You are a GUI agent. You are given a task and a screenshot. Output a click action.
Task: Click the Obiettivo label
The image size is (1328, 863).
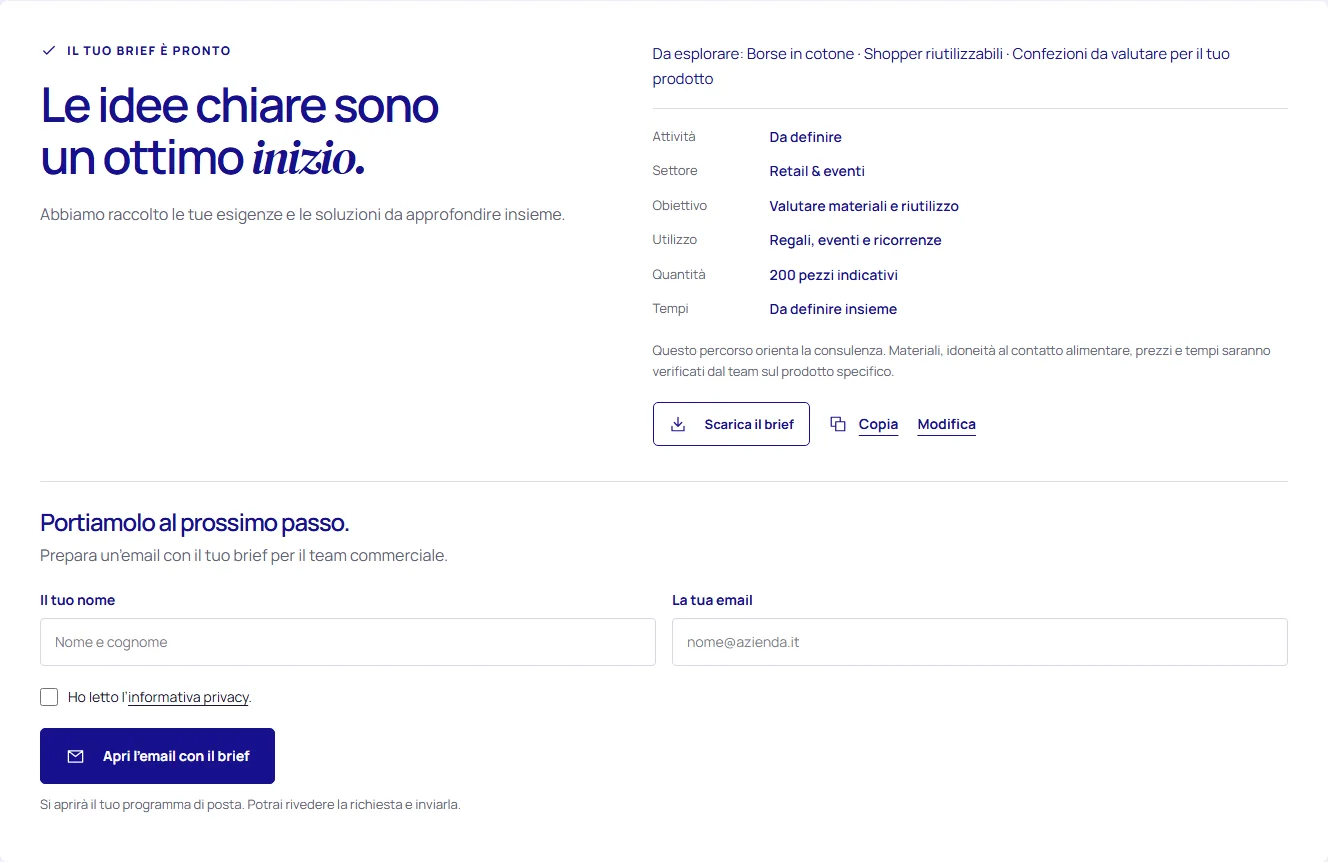tap(680, 205)
